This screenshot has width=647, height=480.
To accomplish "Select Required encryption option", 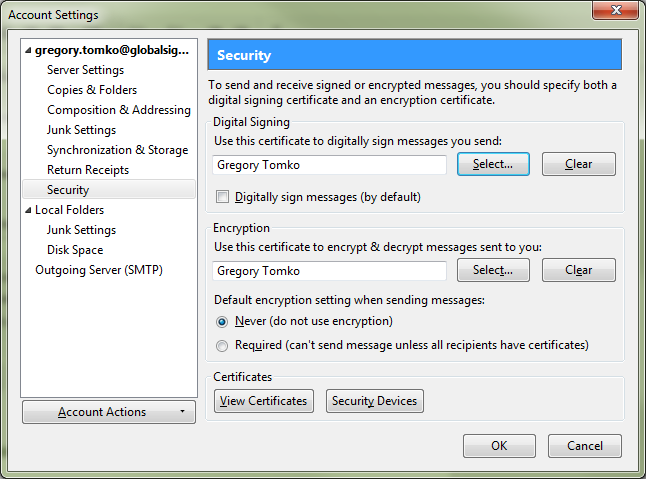I will coord(222,345).
